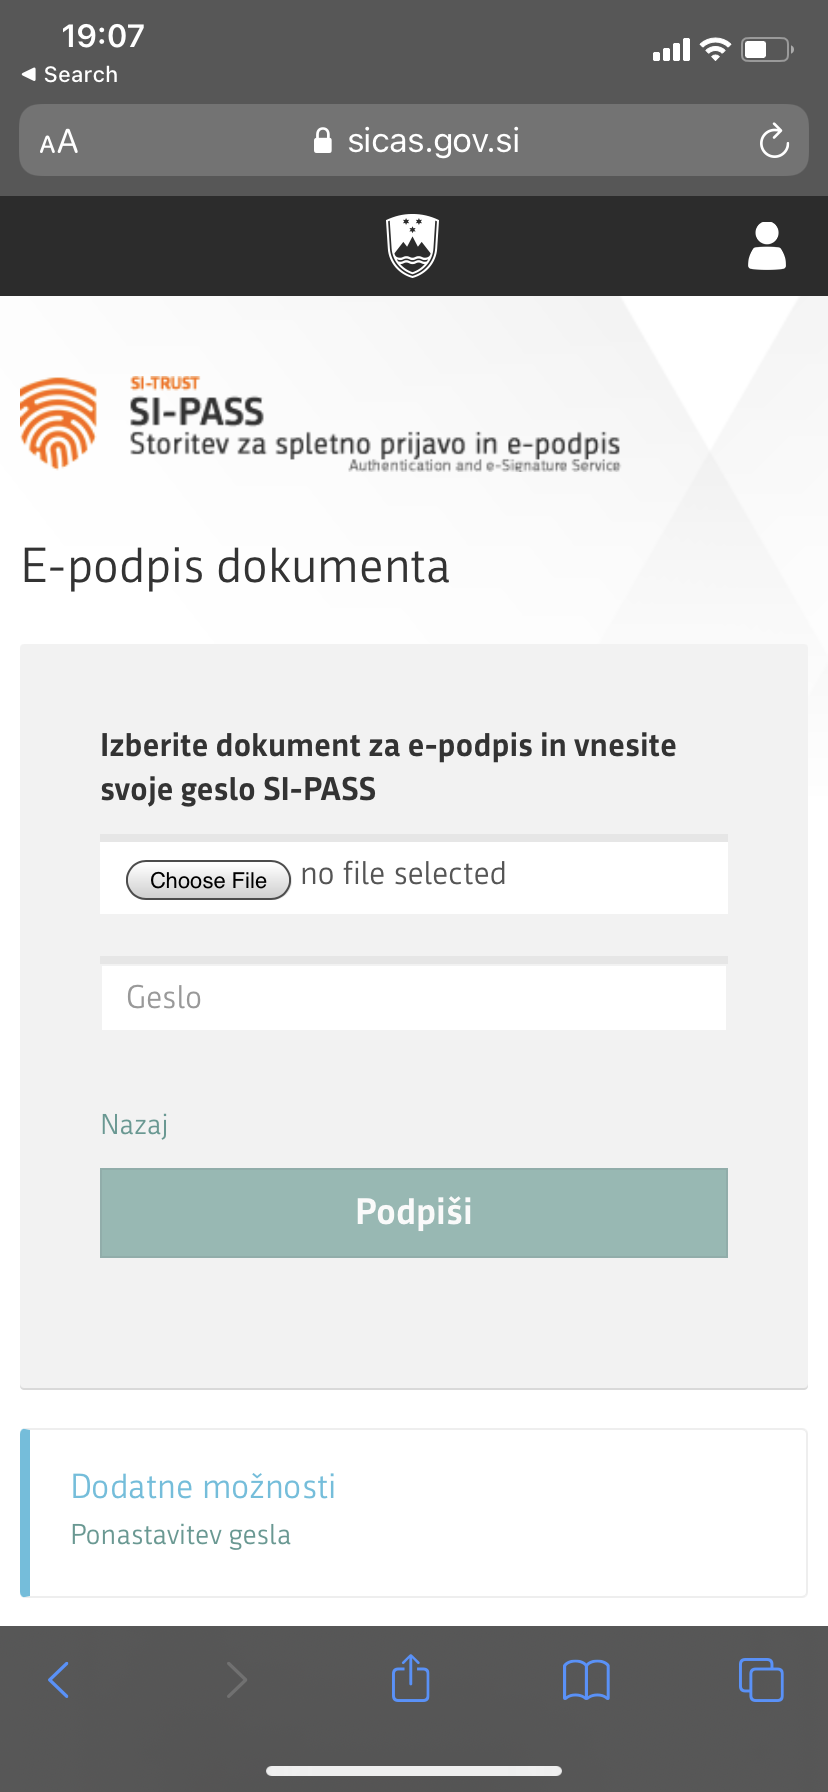Viewport: 828px width, 1792px height.
Task: Open the Ponastavitev gesla link
Action: (181, 1535)
